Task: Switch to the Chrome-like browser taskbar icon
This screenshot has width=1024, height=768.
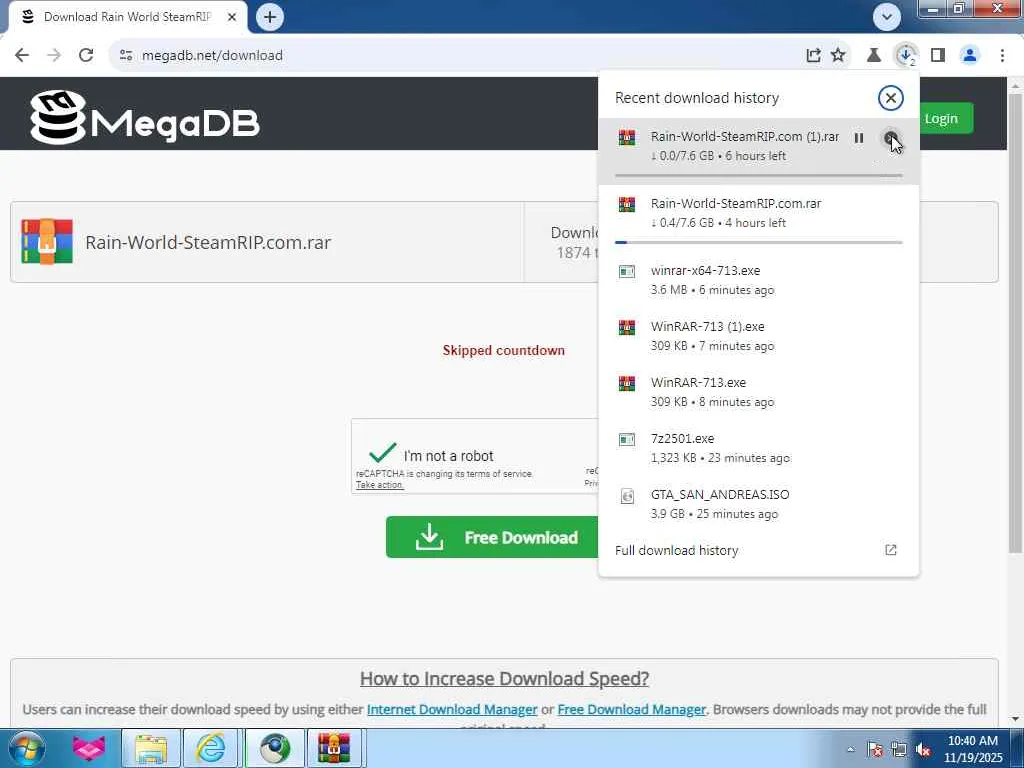Action: (275, 748)
